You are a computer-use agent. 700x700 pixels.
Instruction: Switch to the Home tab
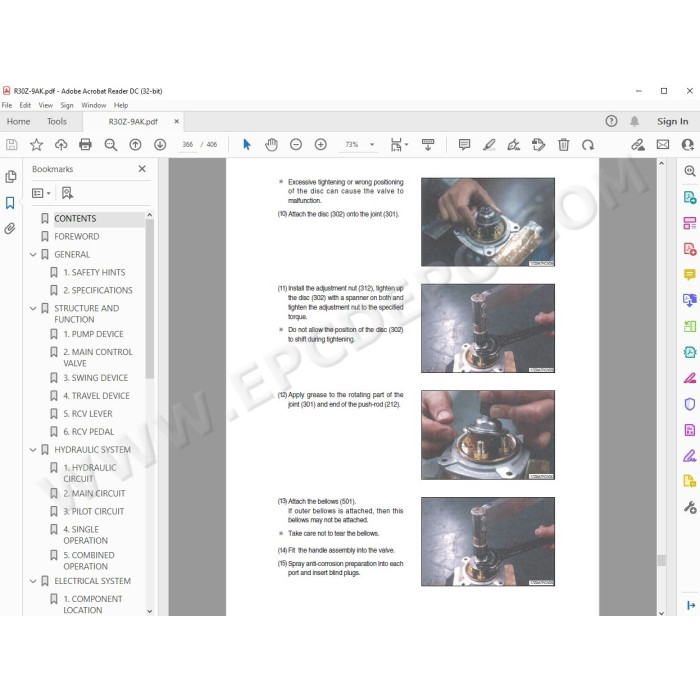(x=18, y=121)
